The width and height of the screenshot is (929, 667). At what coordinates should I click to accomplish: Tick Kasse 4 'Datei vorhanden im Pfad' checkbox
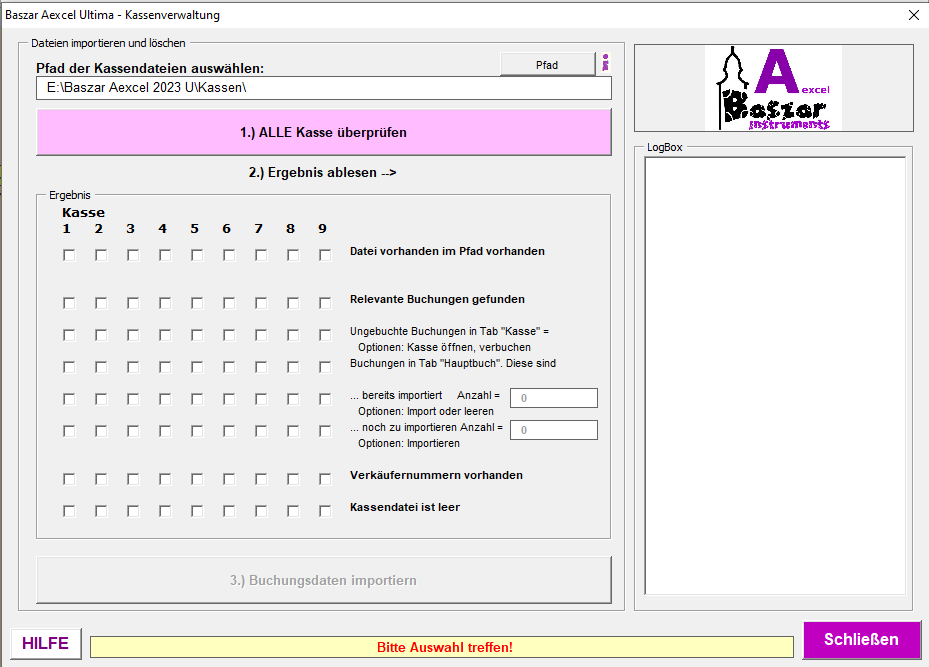click(165, 255)
